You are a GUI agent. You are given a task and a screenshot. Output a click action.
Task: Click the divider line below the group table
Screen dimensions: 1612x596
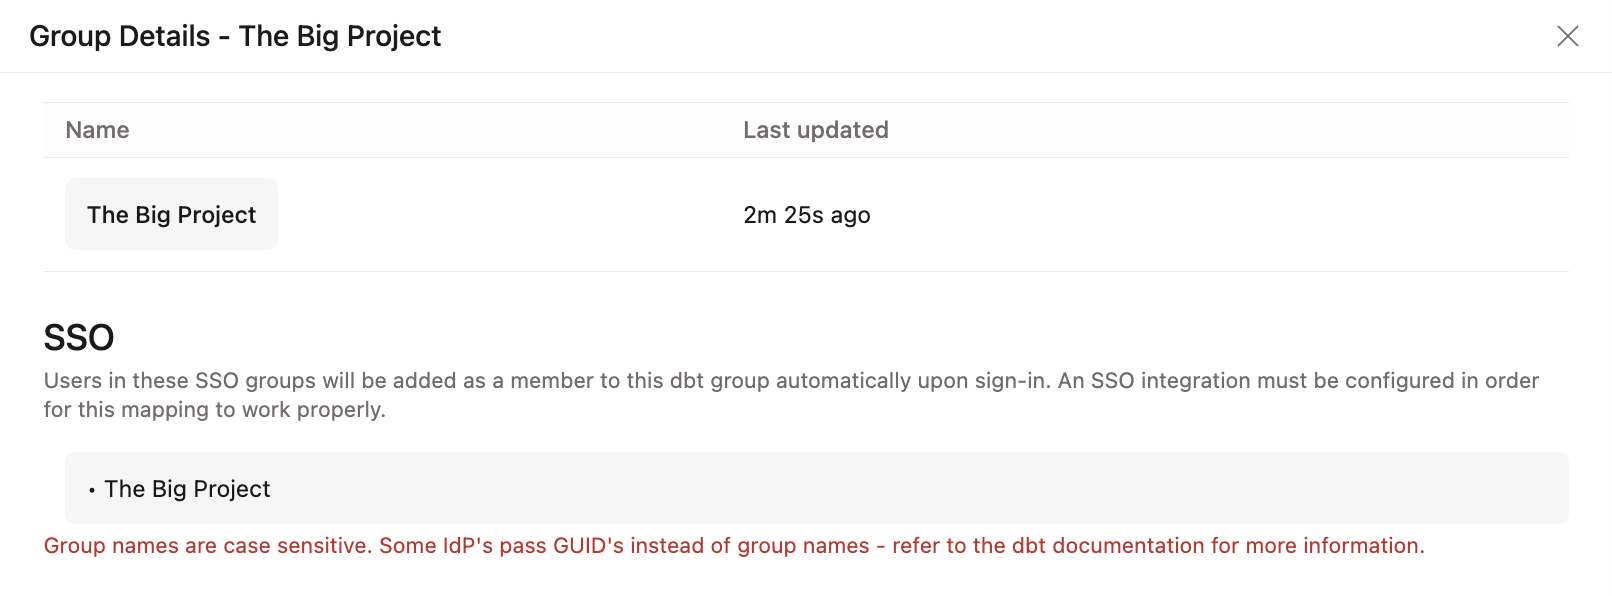pyautogui.click(x=806, y=271)
